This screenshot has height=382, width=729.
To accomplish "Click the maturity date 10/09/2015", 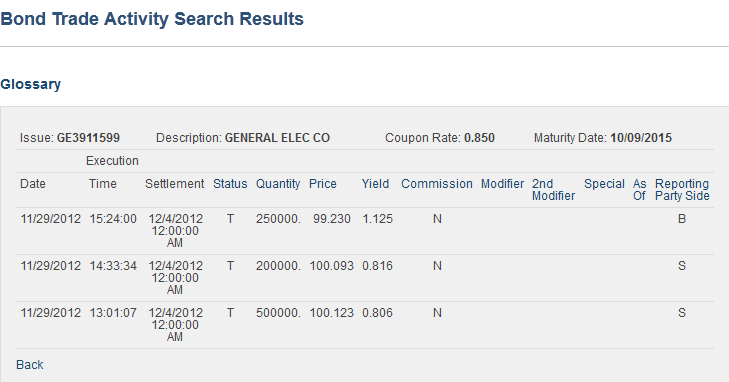I will pyautogui.click(x=641, y=138).
